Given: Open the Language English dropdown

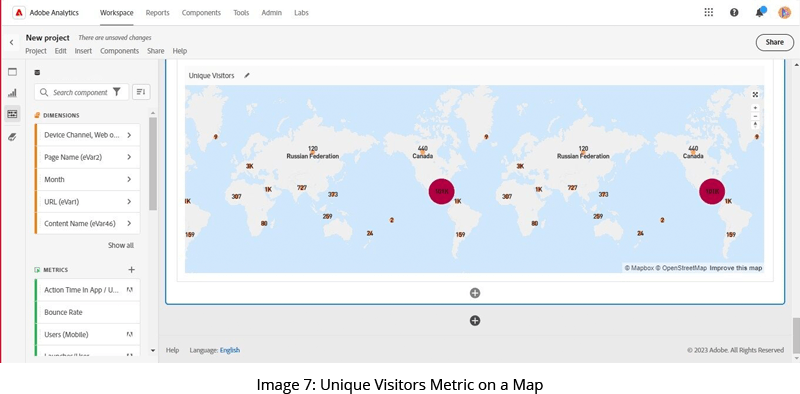Looking at the screenshot, I should click(230, 350).
